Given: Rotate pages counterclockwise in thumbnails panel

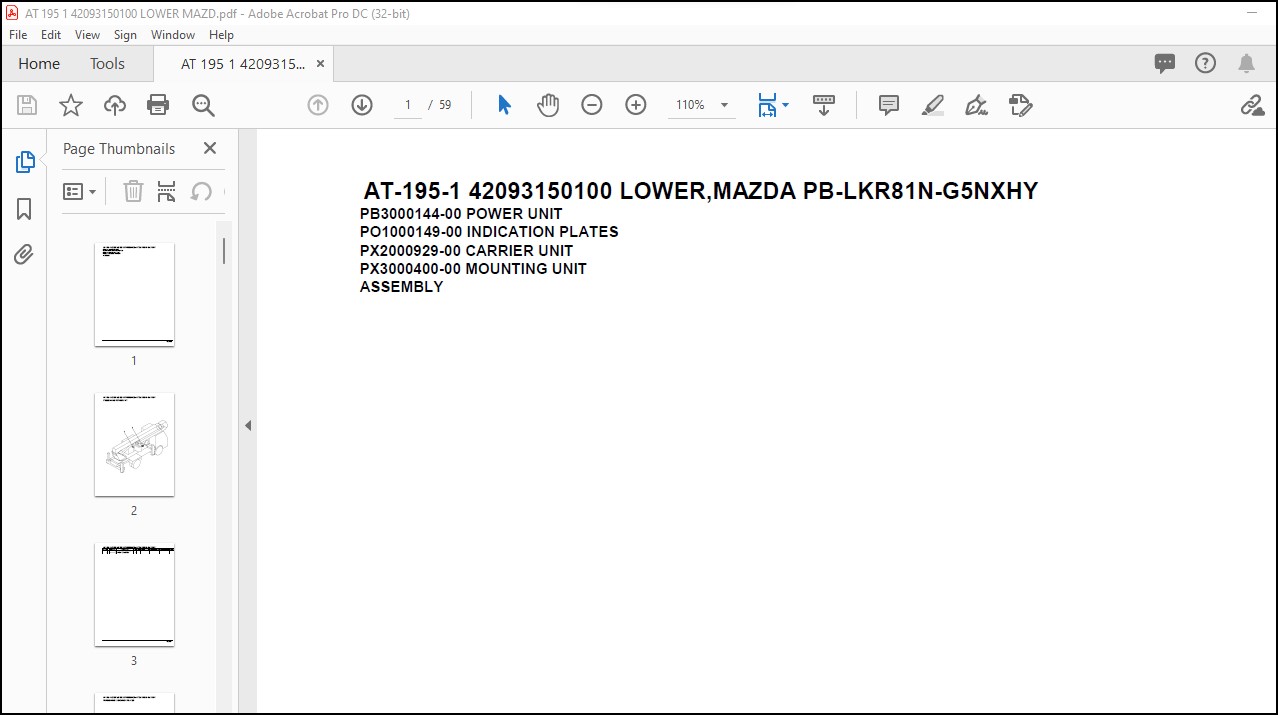Looking at the screenshot, I should 201,191.
